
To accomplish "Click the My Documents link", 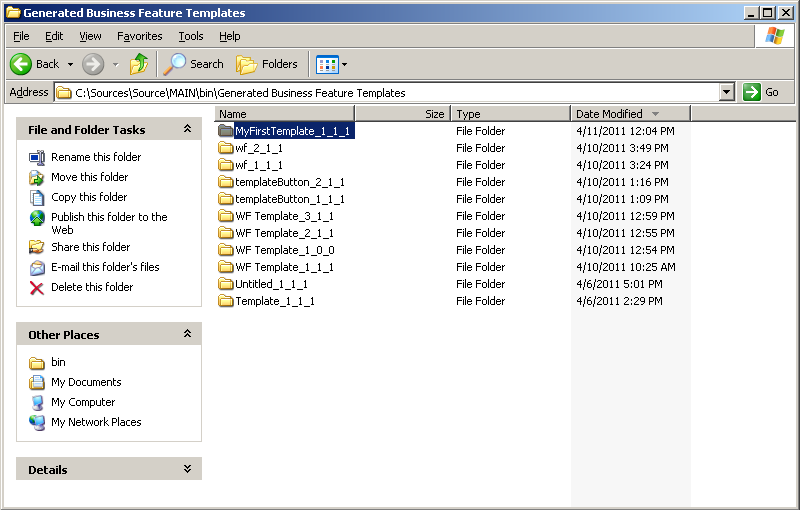I will [86, 382].
